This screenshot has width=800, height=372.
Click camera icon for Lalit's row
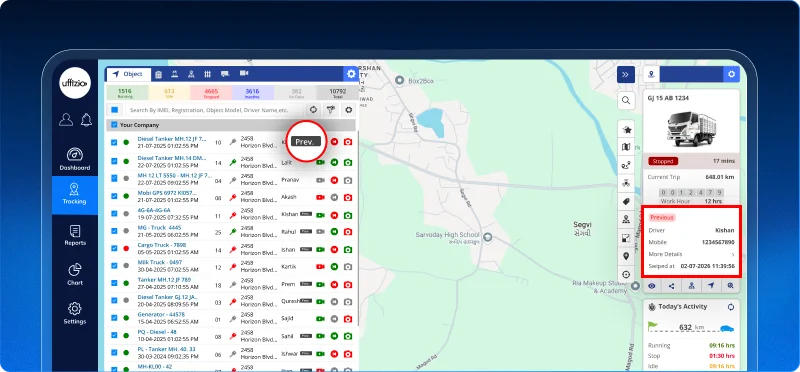[348, 162]
